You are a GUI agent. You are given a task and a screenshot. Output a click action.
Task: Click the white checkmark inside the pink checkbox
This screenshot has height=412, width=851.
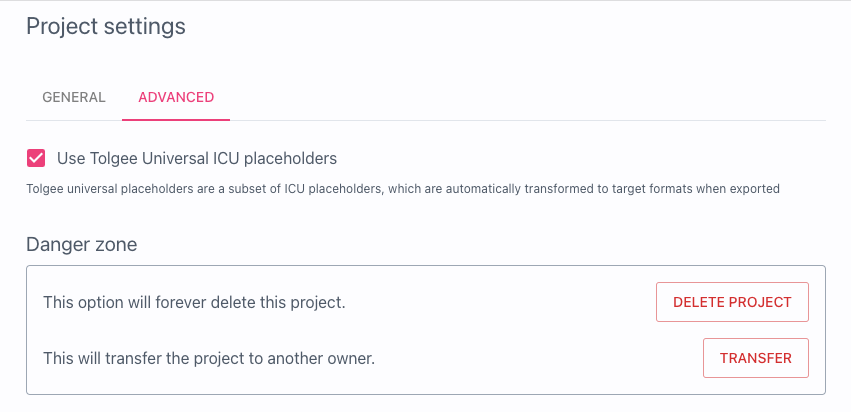36,158
